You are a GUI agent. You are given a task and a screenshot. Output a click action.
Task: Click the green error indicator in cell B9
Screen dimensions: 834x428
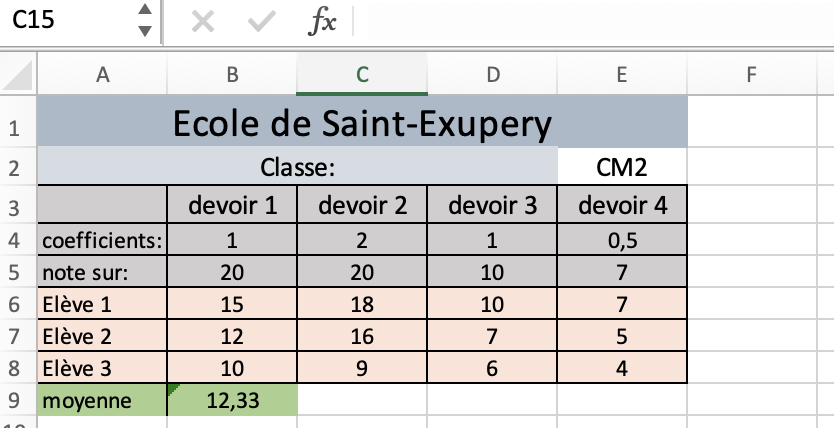[x=173, y=389]
